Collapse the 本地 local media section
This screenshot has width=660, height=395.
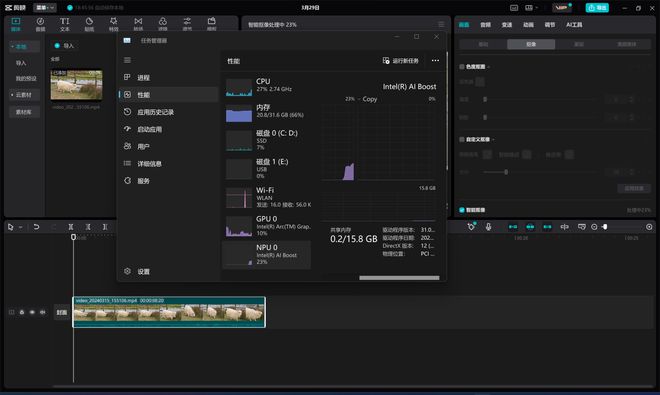click(12, 46)
